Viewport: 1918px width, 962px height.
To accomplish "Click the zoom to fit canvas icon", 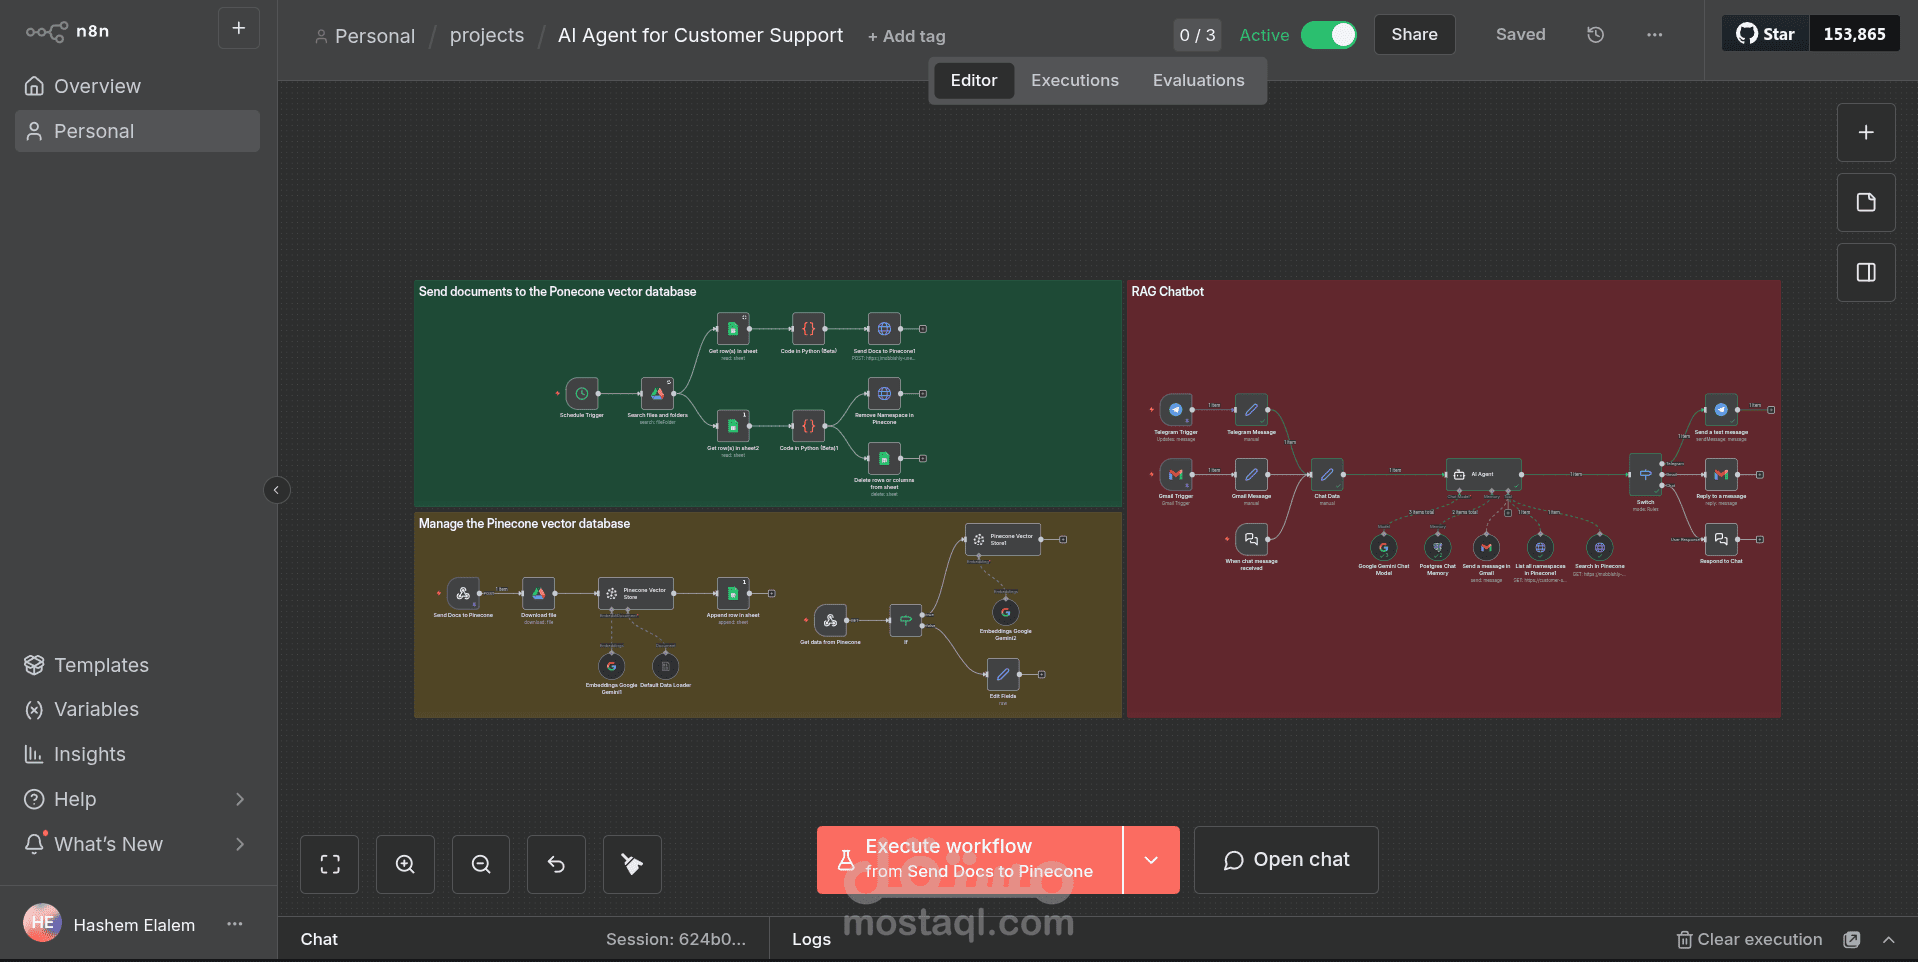I will (330, 864).
